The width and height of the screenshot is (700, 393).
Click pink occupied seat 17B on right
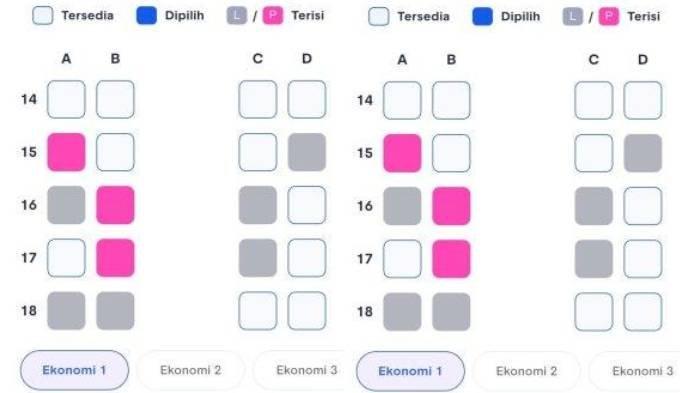tap(451, 259)
